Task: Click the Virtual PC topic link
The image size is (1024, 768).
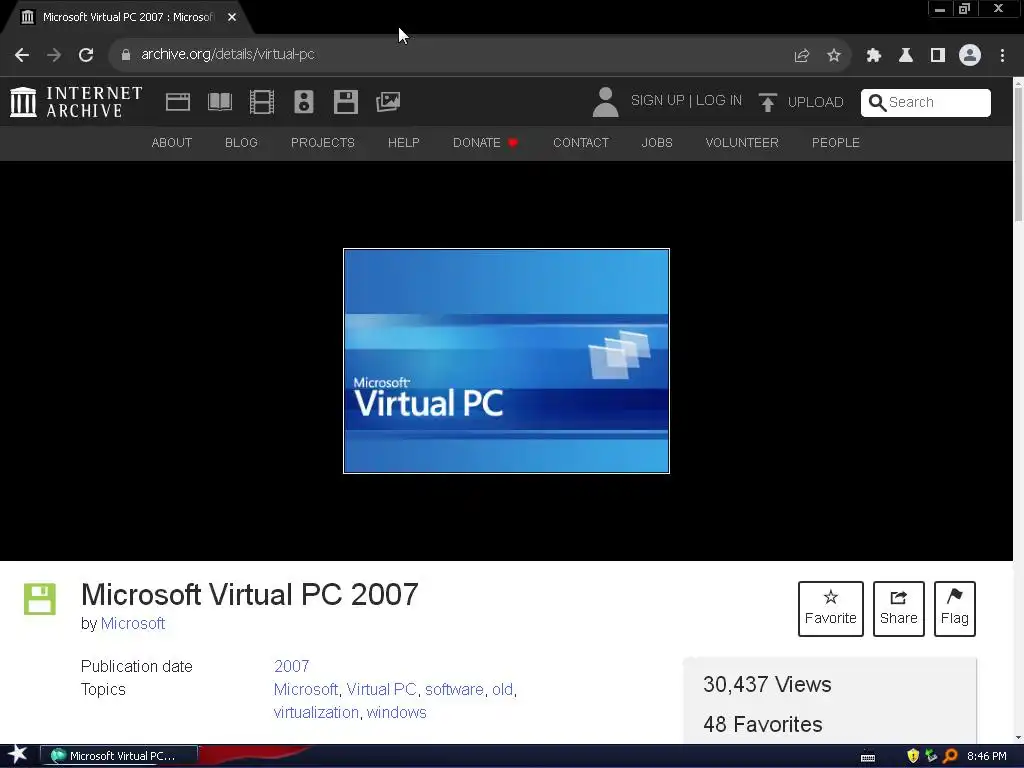Action: [x=381, y=690]
